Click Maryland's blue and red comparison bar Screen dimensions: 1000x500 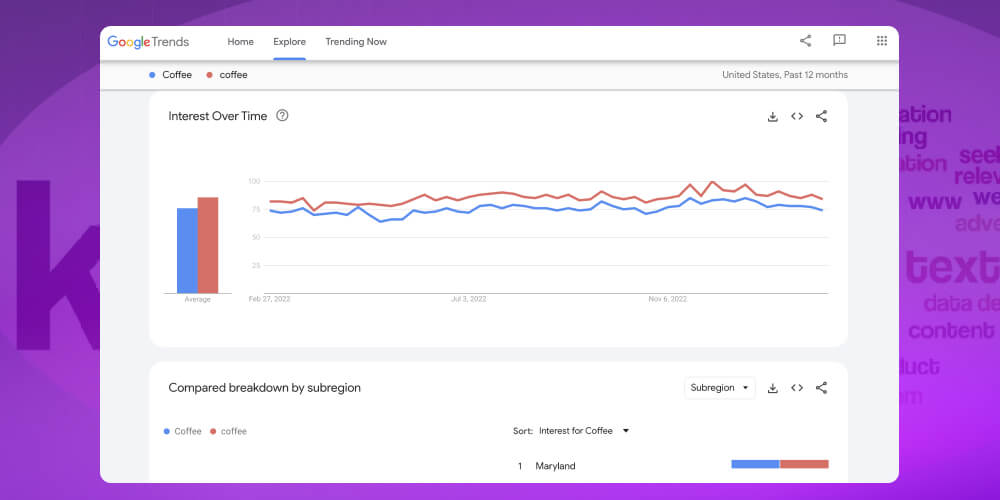[780, 464]
